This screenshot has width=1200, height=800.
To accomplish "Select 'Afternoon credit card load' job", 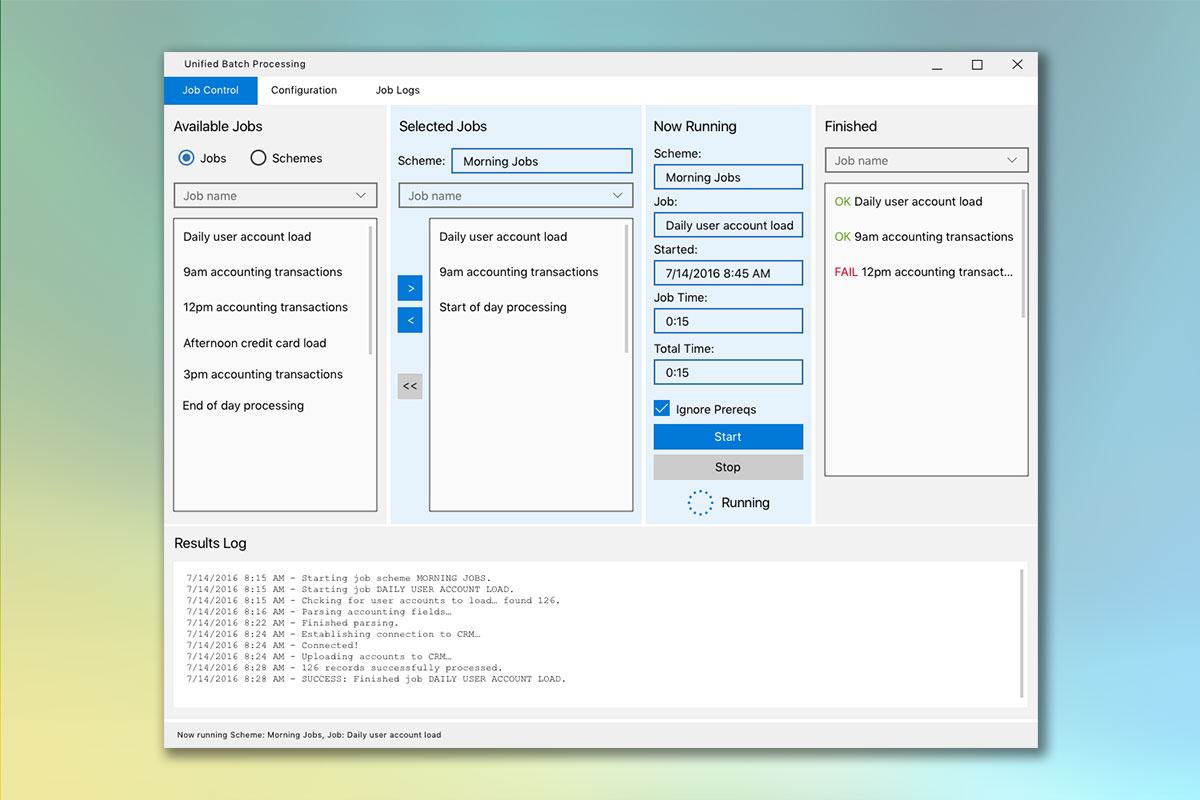I will 255,343.
